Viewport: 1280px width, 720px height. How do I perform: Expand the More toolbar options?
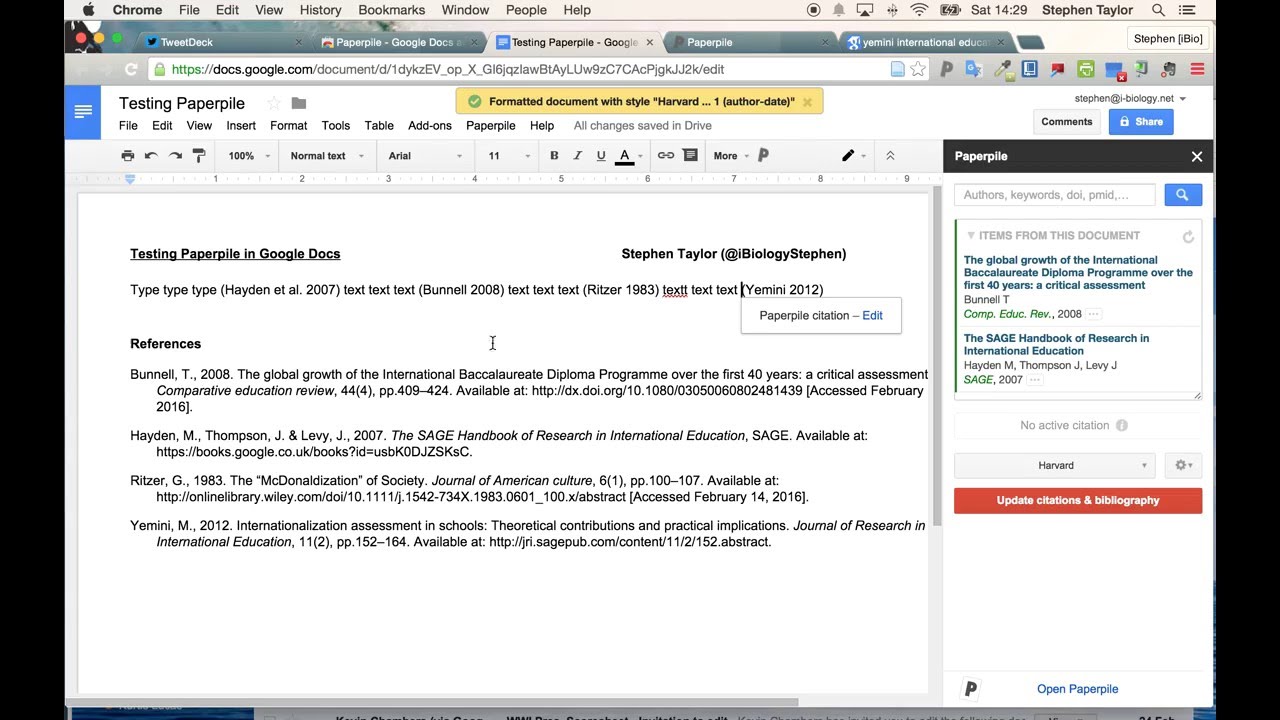[x=730, y=156]
